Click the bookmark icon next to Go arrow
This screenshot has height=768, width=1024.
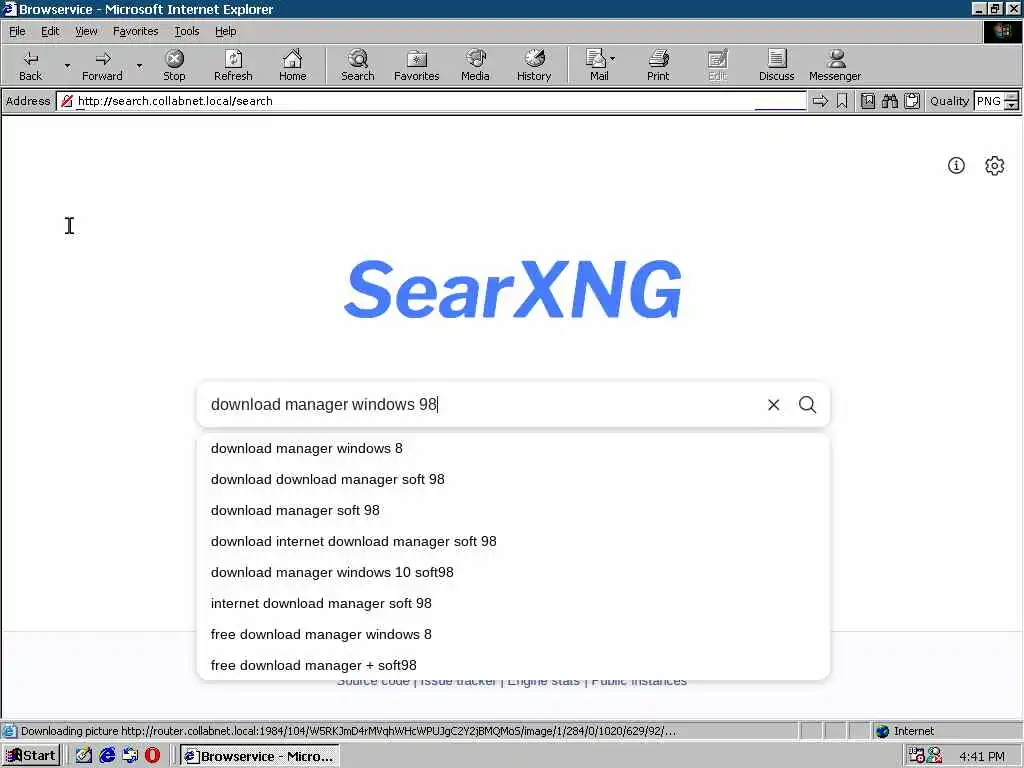coord(842,101)
